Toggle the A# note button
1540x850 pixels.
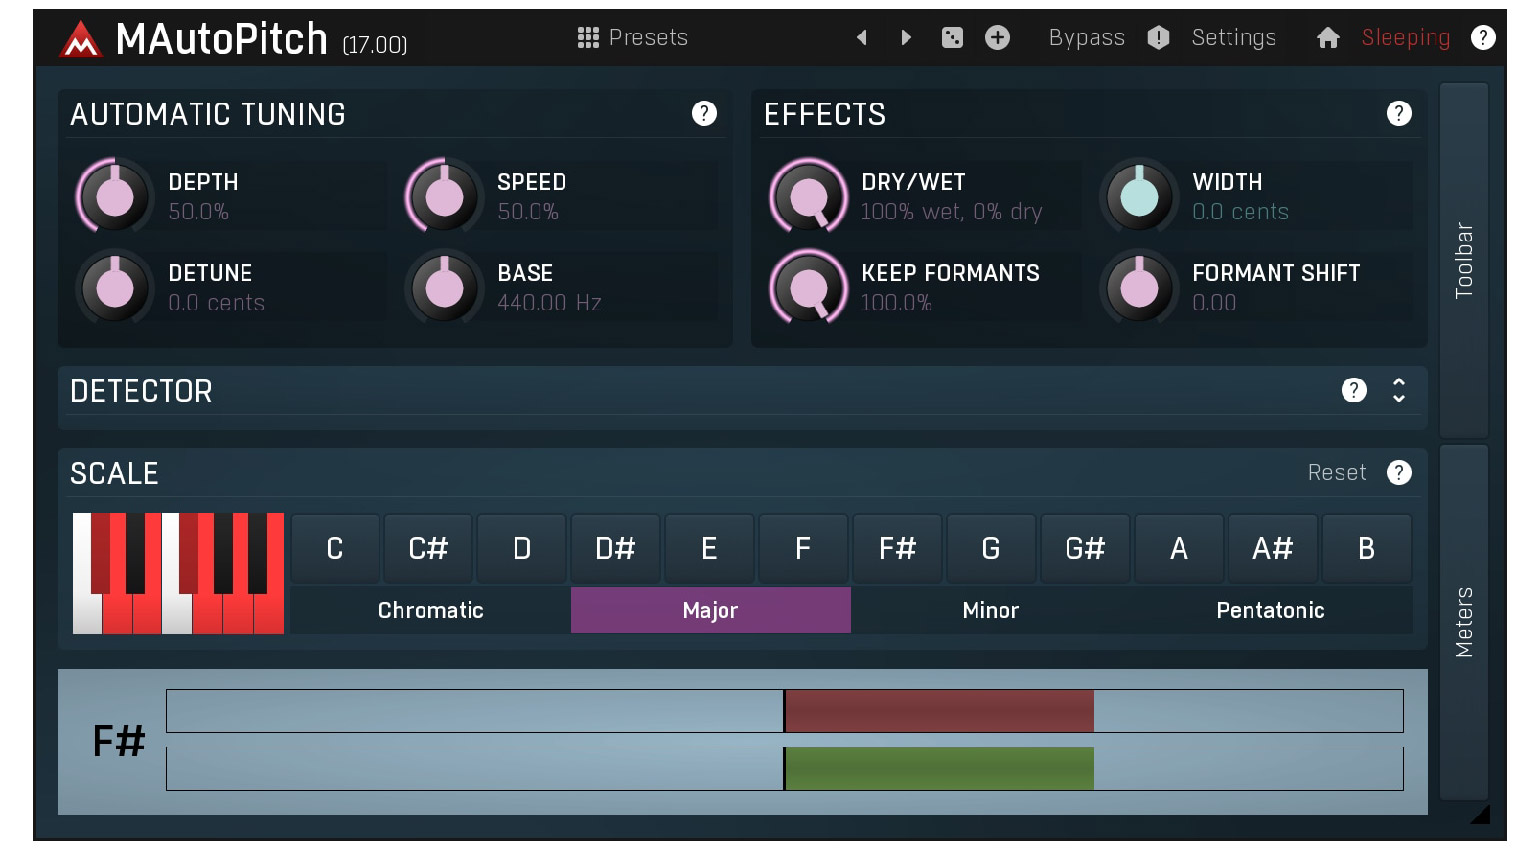tap(1272, 549)
